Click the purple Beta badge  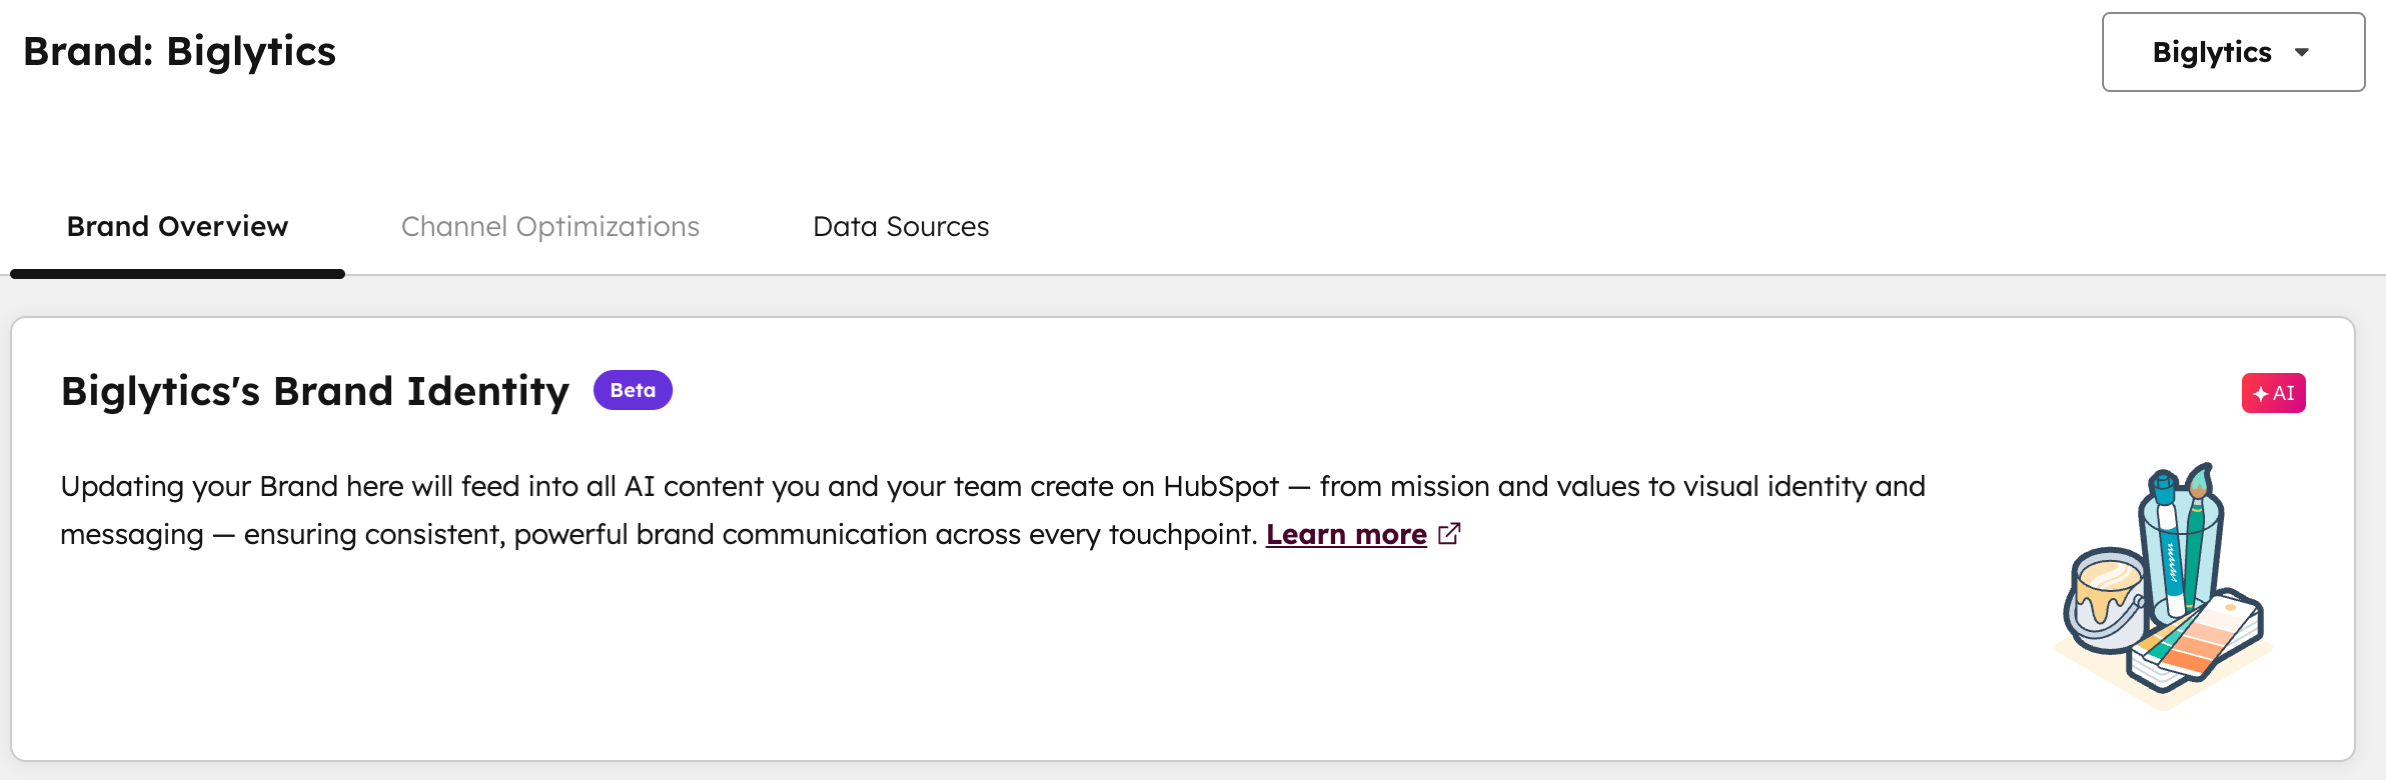[x=632, y=390]
